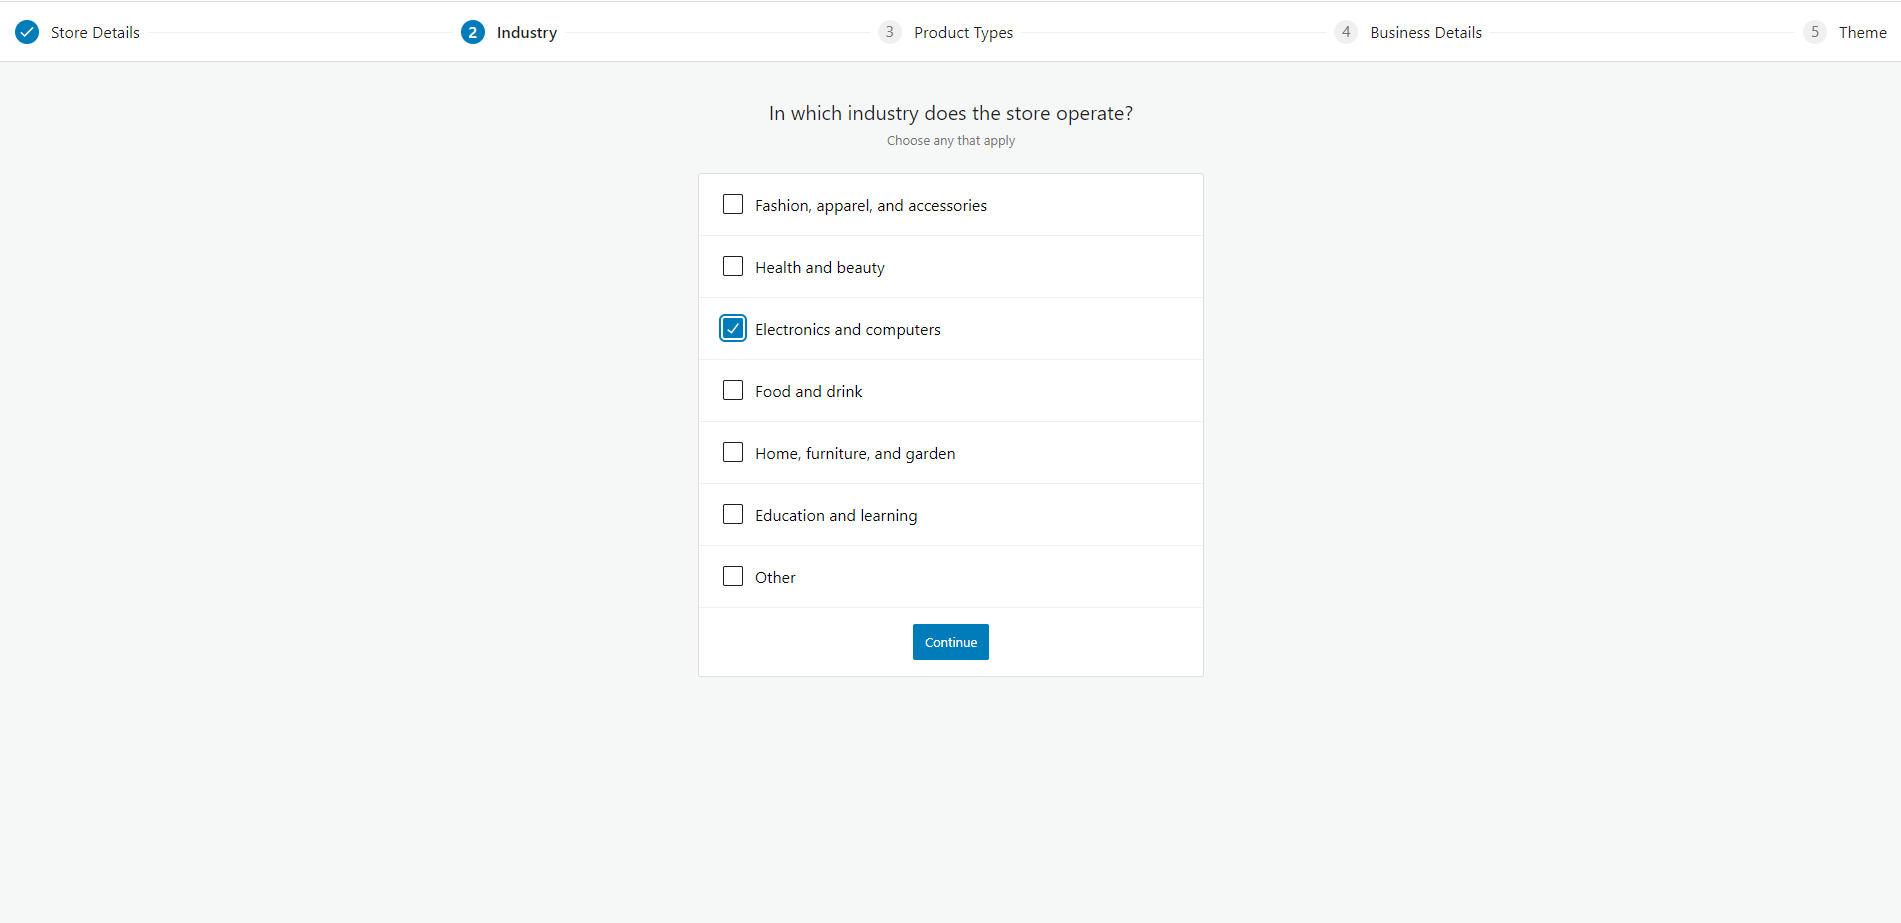Click the Electronics and computers label text
Viewport: 1901px width, 923px height.
[x=848, y=329]
